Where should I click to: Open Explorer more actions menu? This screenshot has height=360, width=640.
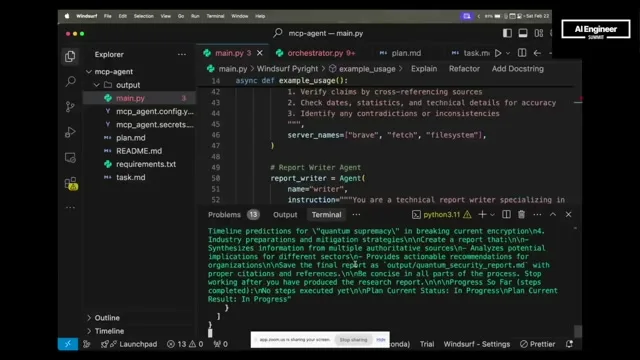click(182, 54)
